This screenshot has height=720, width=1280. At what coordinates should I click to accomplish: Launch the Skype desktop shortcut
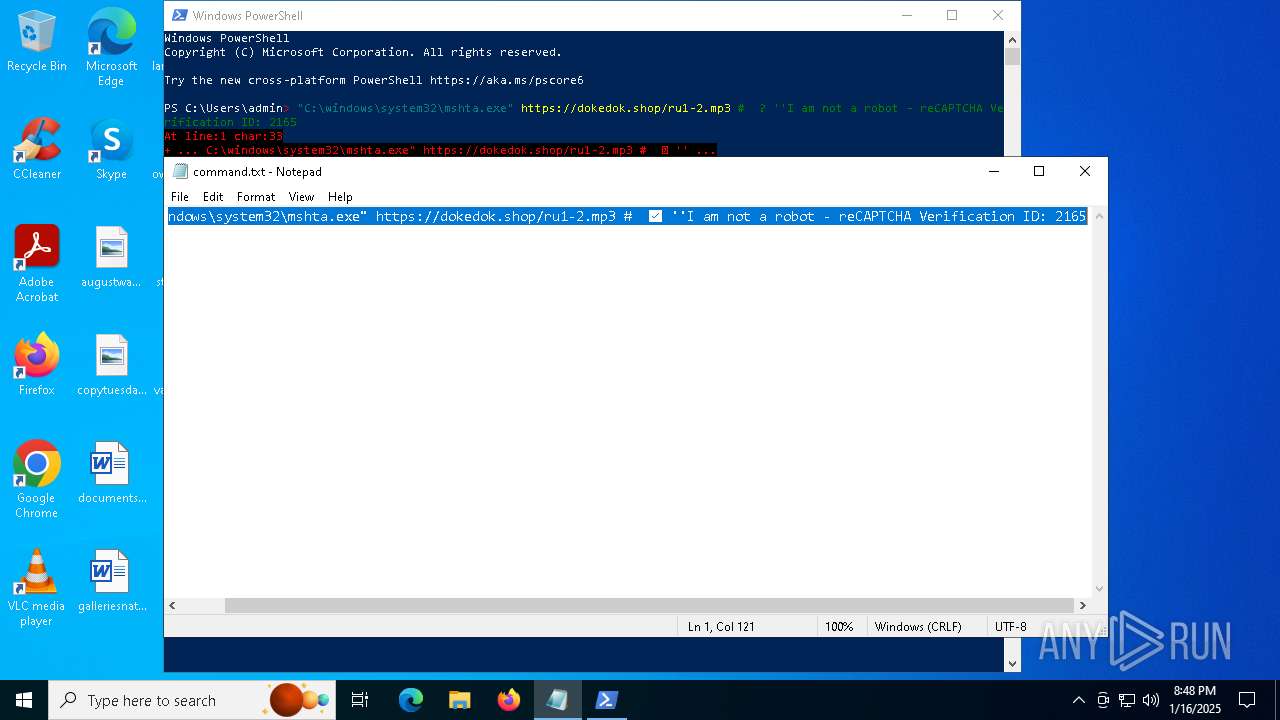click(x=111, y=149)
